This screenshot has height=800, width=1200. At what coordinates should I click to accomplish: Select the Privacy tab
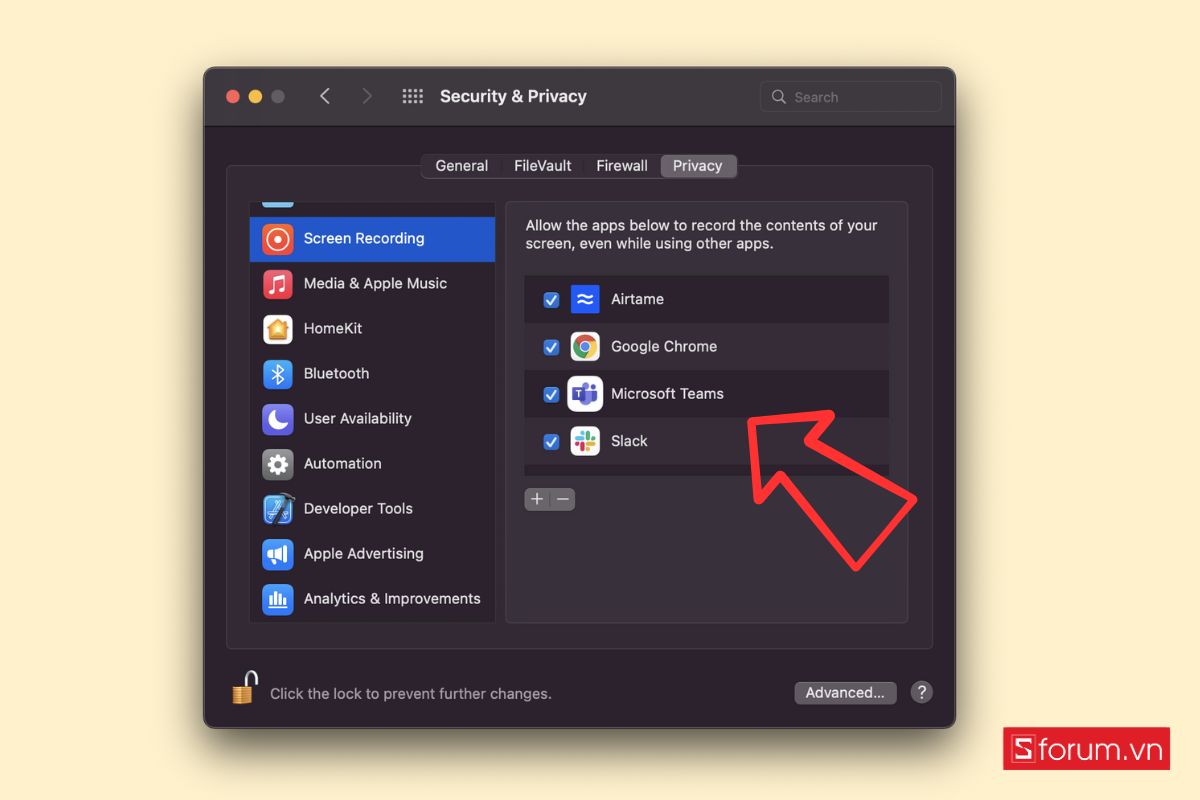click(x=698, y=166)
